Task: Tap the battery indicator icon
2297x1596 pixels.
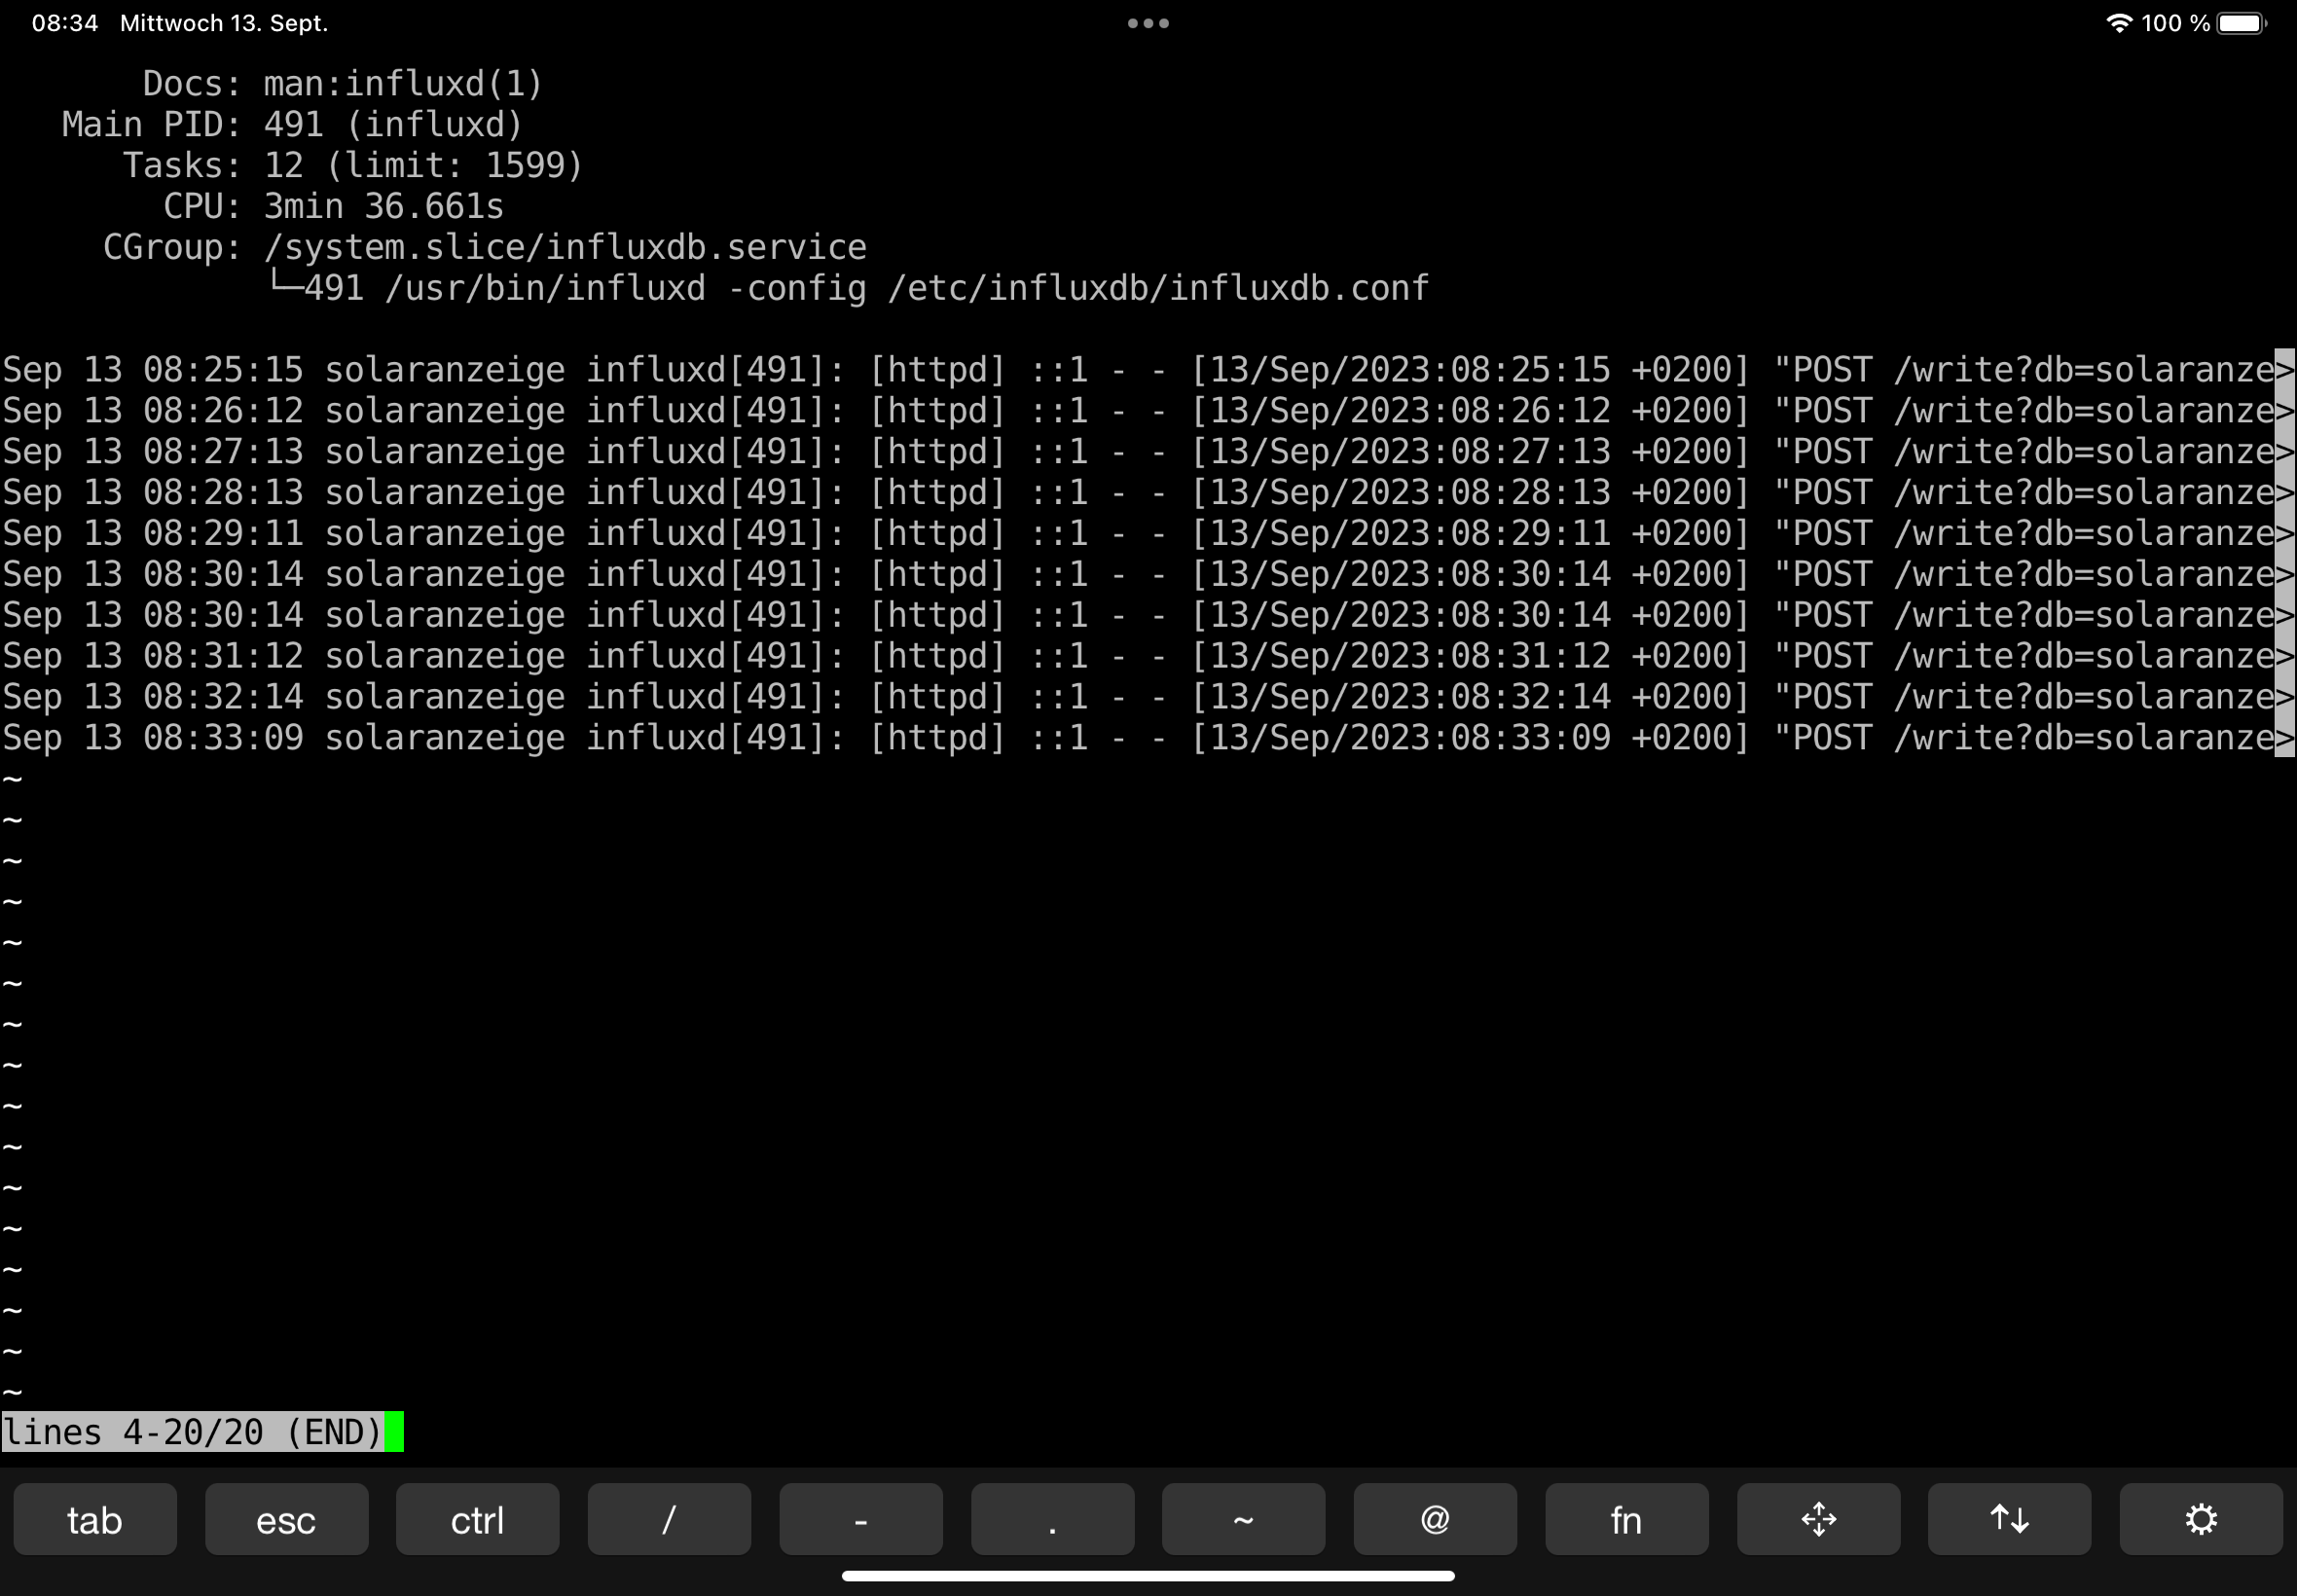Action: pos(2241,23)
